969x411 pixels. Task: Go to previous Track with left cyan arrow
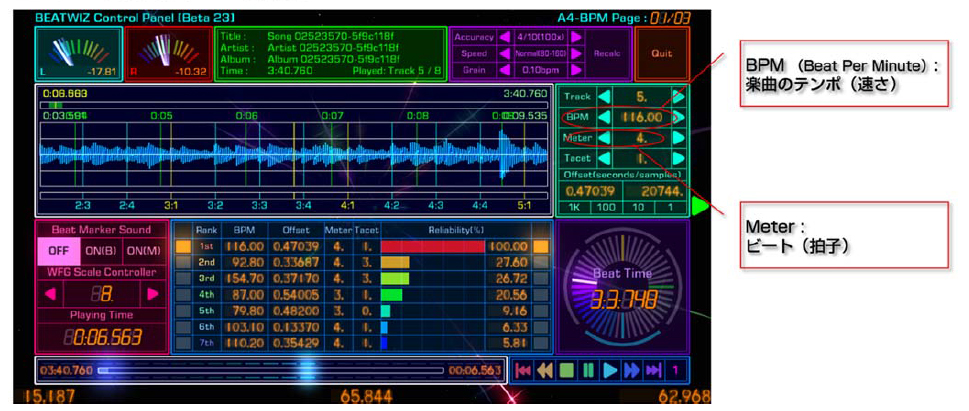point(604,96)
